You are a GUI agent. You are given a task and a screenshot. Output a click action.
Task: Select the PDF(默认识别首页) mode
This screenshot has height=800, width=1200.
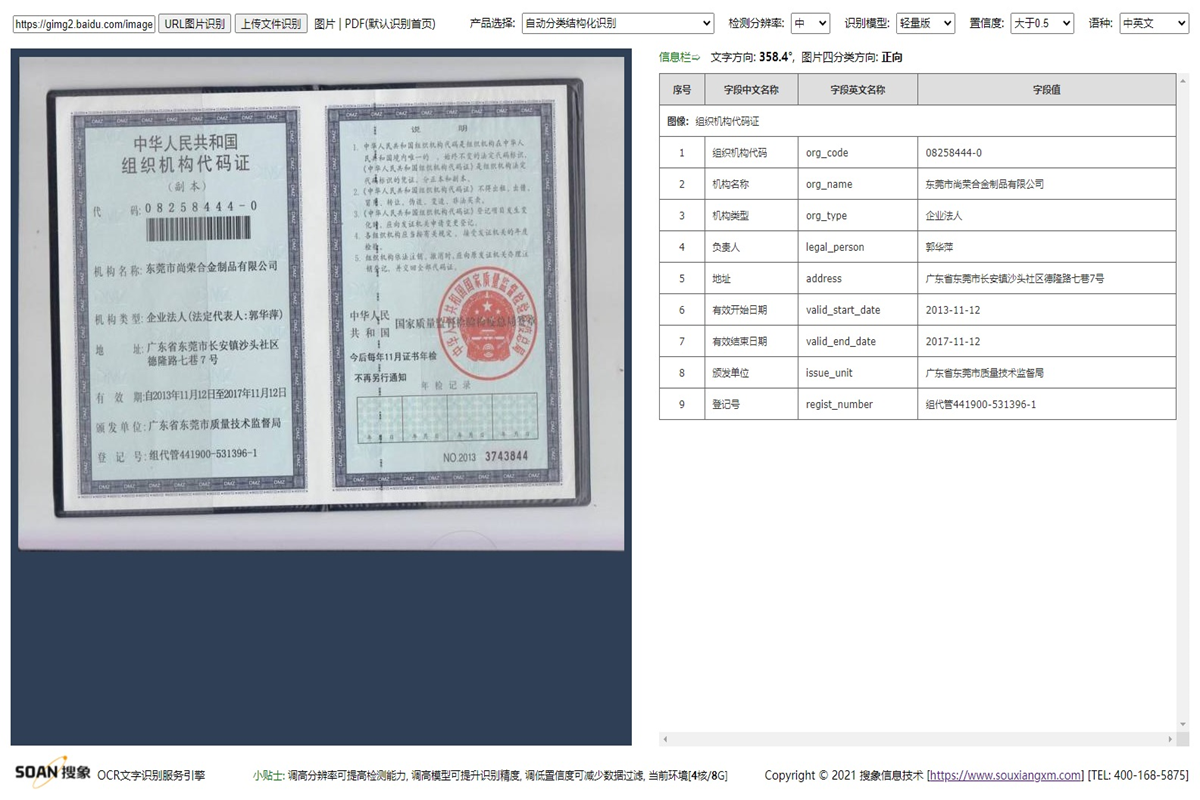392,23
